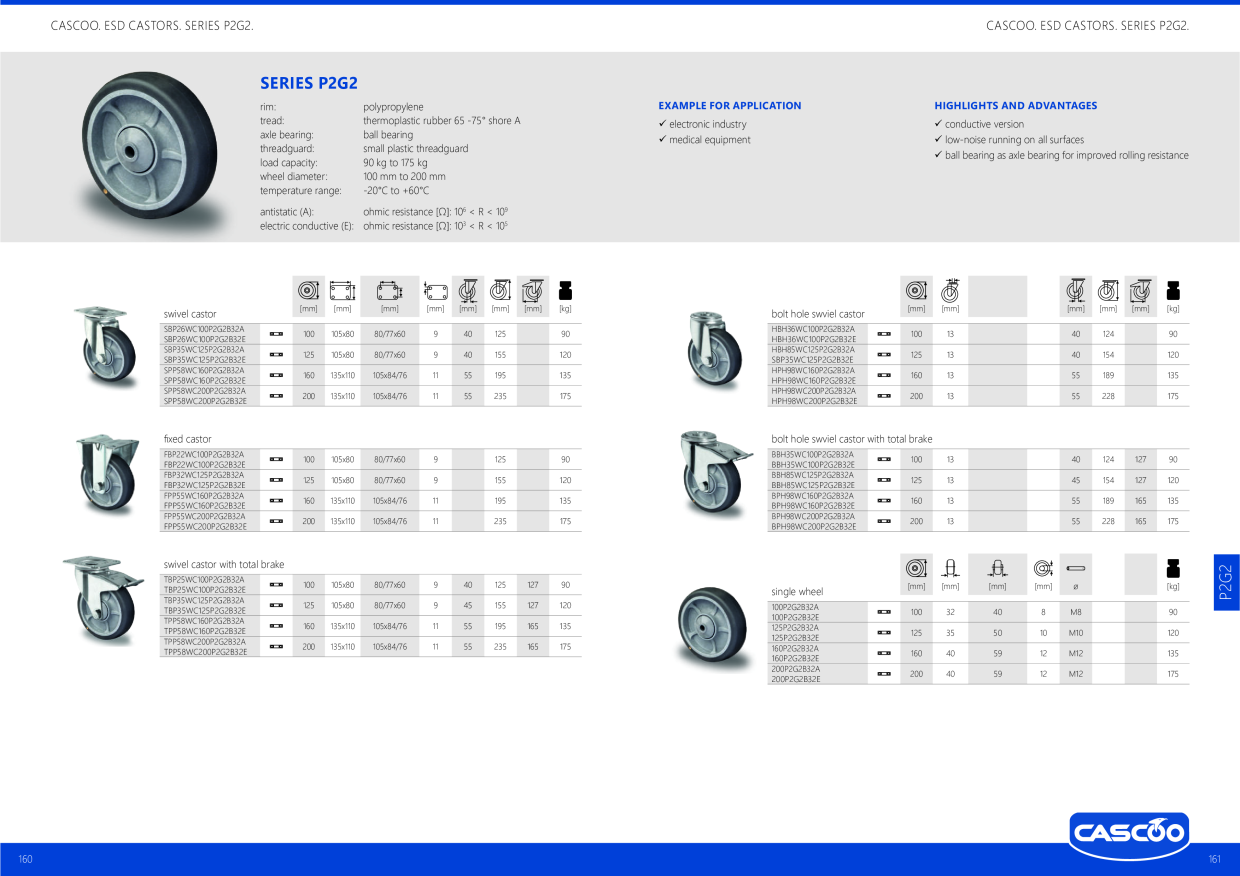Click the '-20°C to +60°C' temperature range
The width and height of the screenshot is (1240, 876).
[x=396, y=191]
